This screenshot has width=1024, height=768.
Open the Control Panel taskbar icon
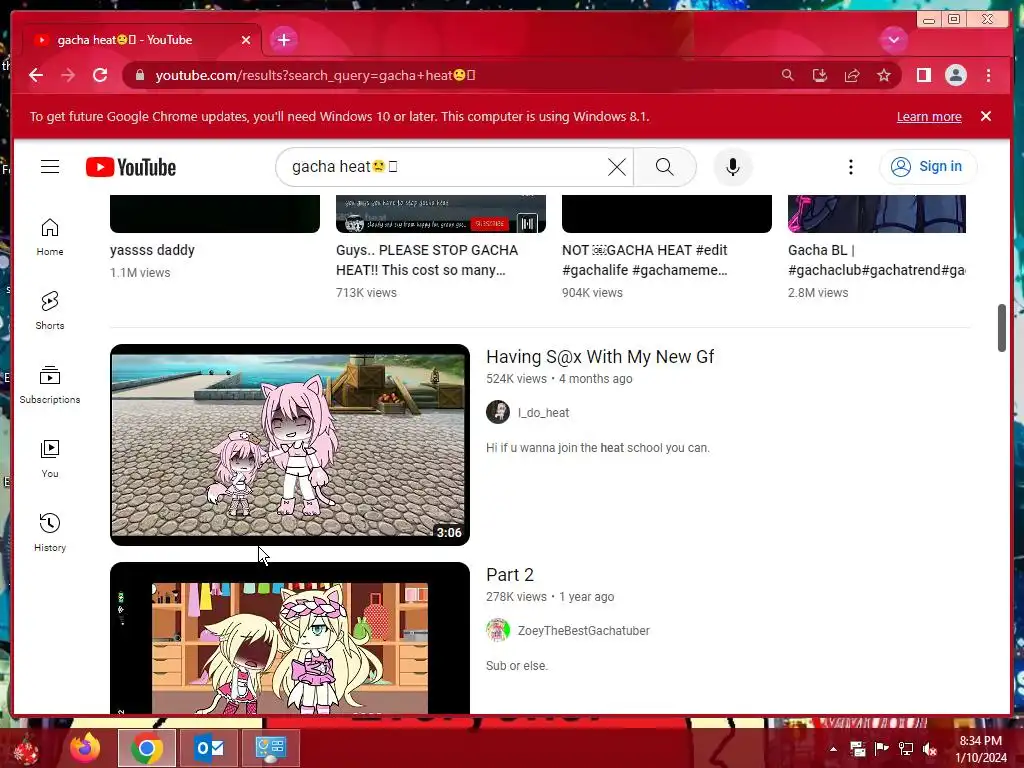coord(271,748)
